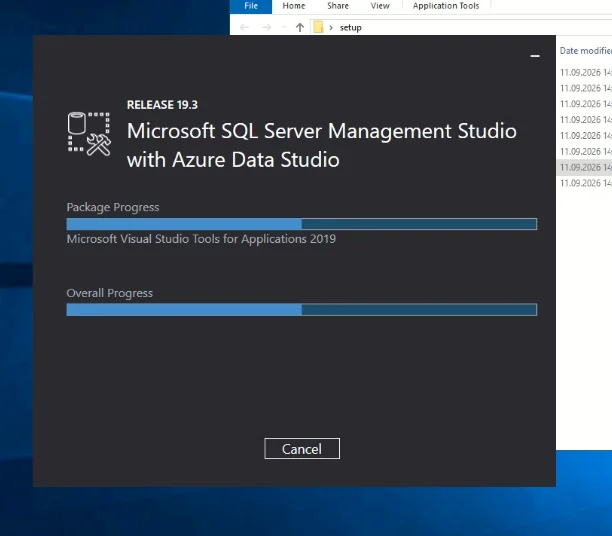Select the Application Tools tab

click(x=446, y=6)
